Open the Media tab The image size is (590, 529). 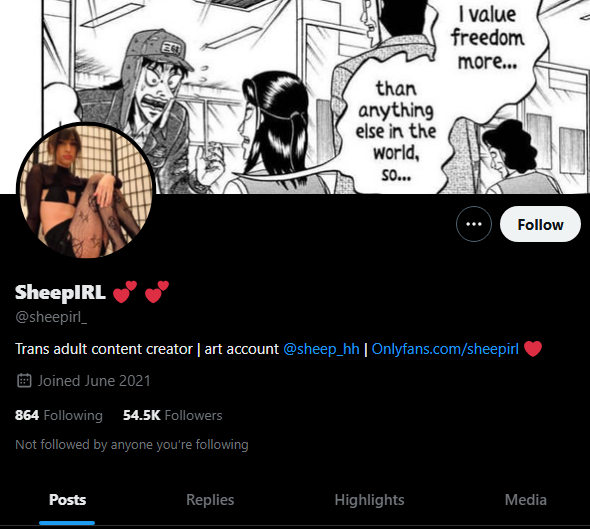(525, 500)
